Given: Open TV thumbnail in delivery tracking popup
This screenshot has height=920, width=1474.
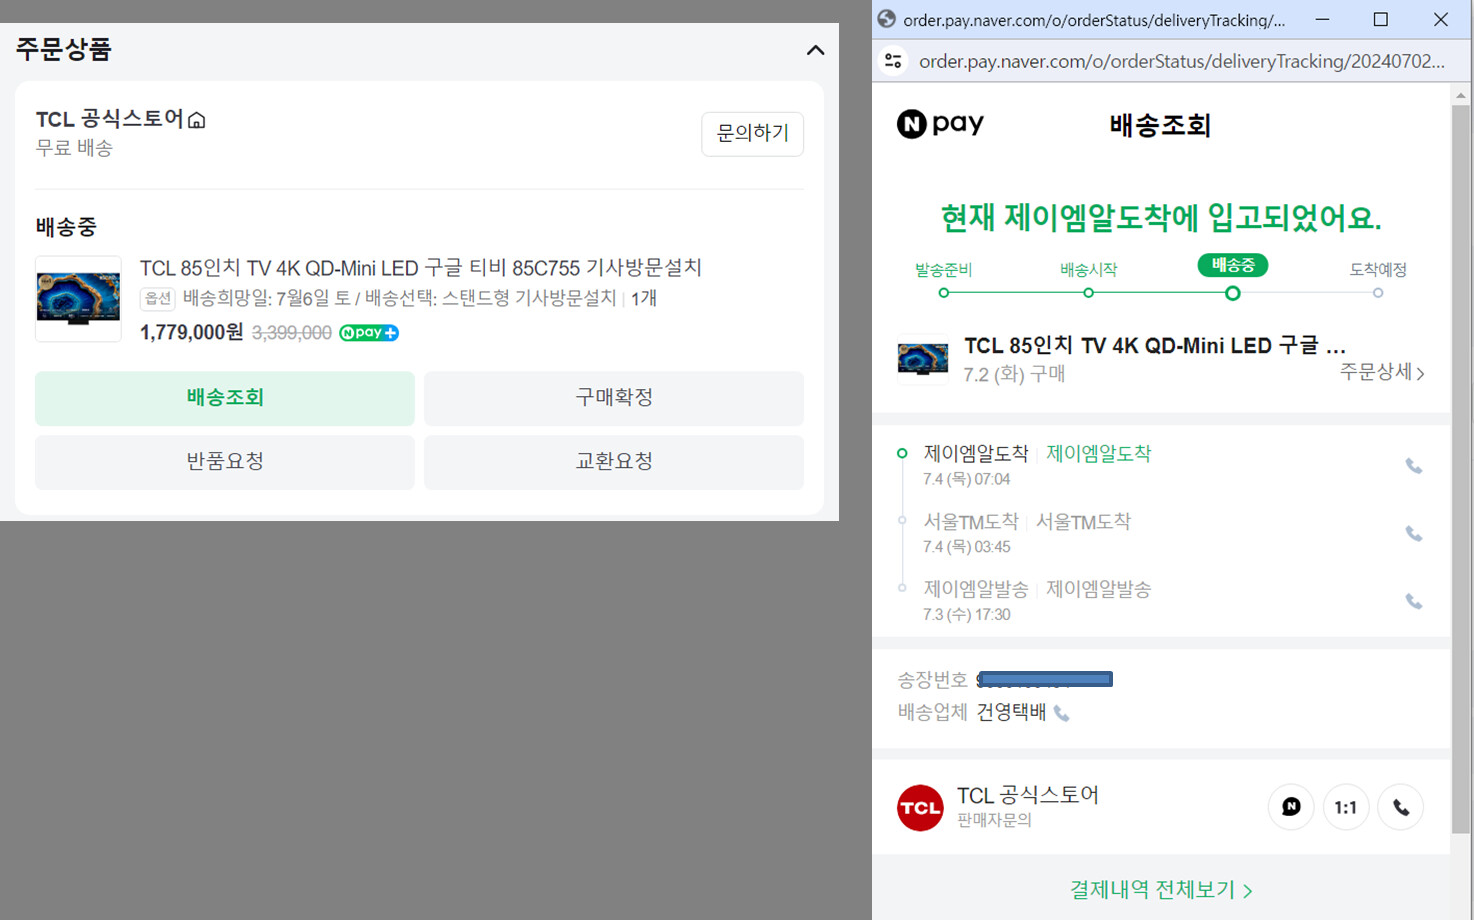Looking at the screenshot, I should click(x=923, y=359).
